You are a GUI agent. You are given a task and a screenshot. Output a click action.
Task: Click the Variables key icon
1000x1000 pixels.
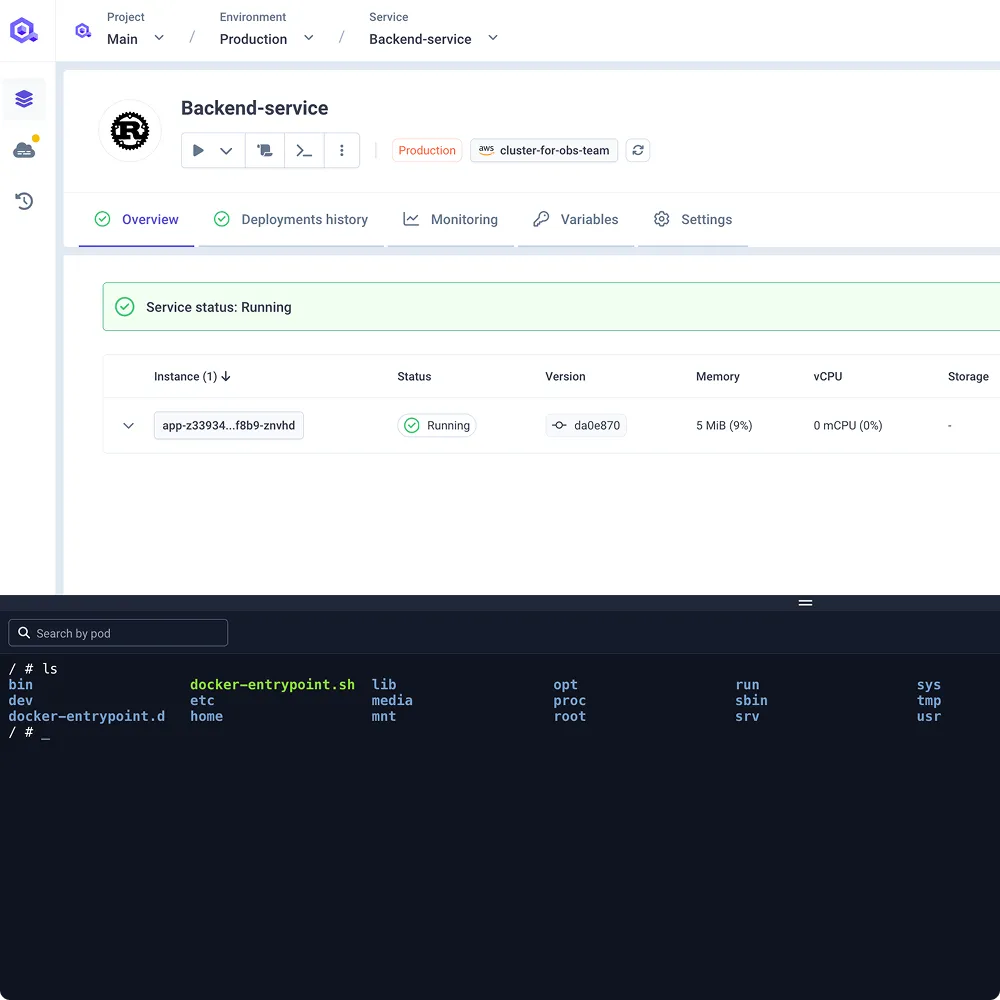(541, 219)
